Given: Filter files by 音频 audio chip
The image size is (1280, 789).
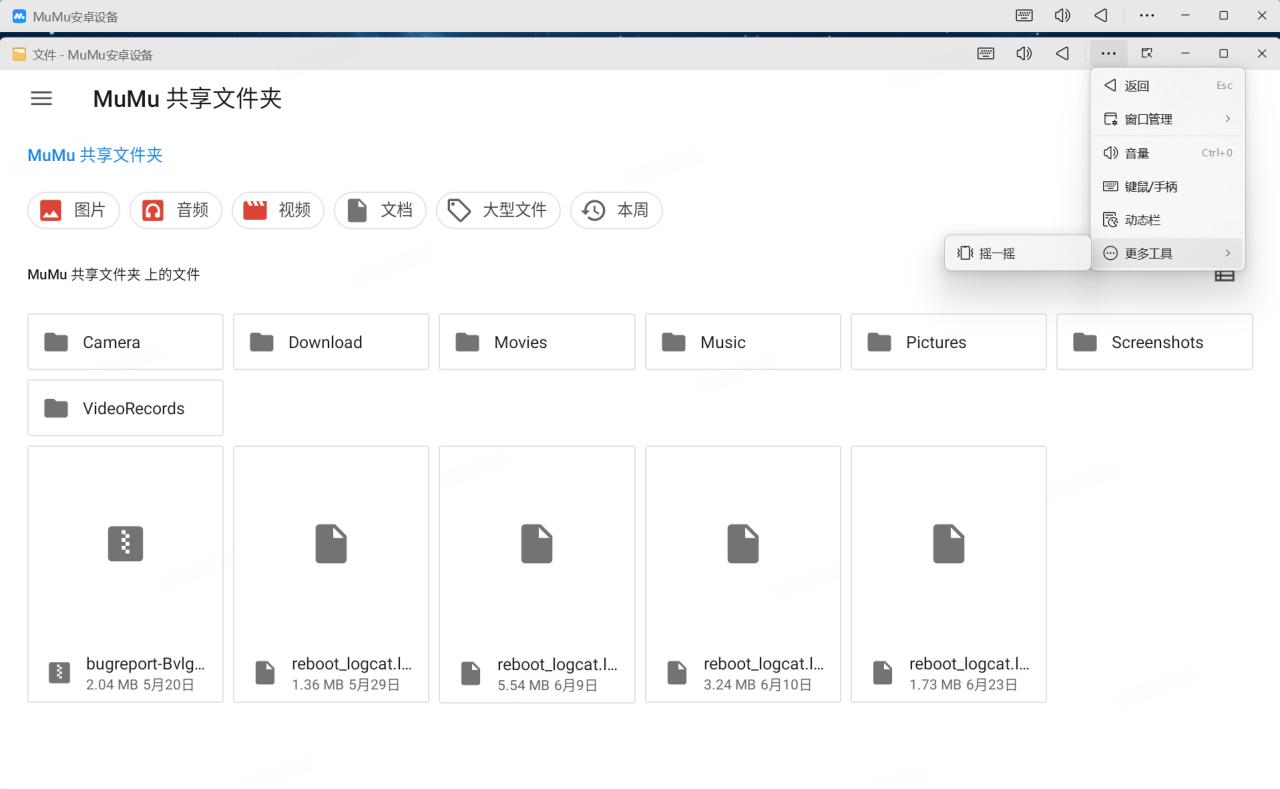Looking at the screenshot, I should (176, 210).
